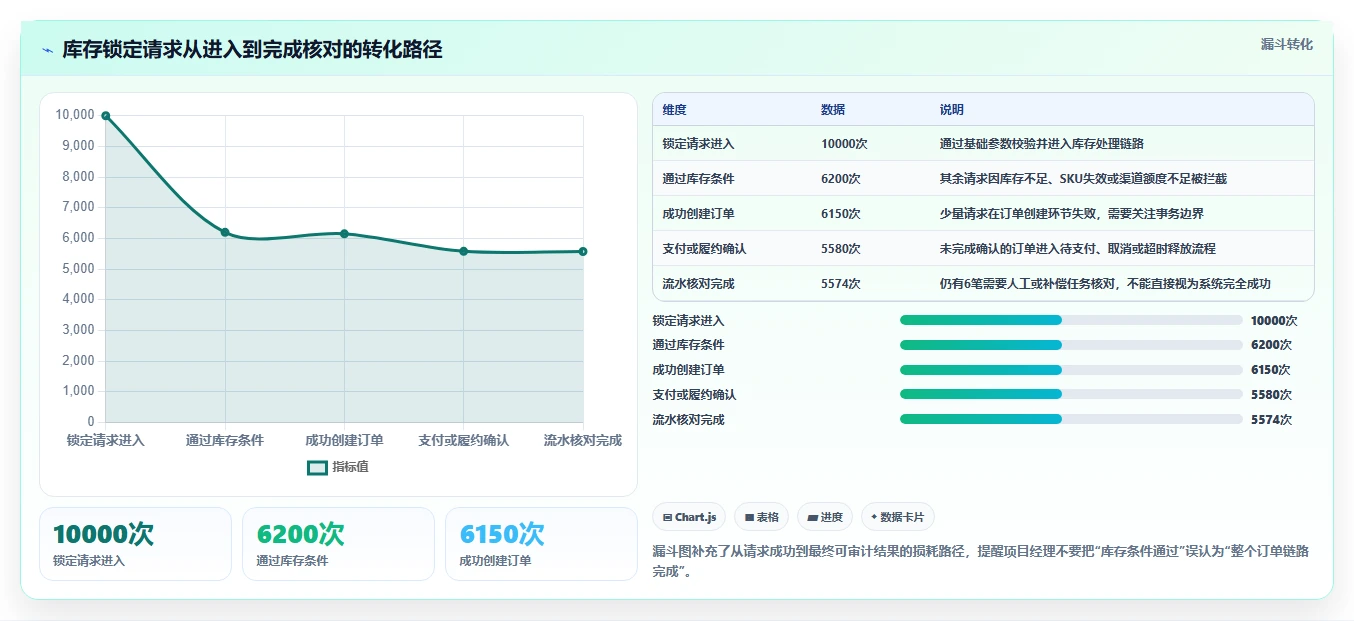The image size is (1354, 621).
Task: Click the chart data point above 通过库存条件
Action: 225,232
